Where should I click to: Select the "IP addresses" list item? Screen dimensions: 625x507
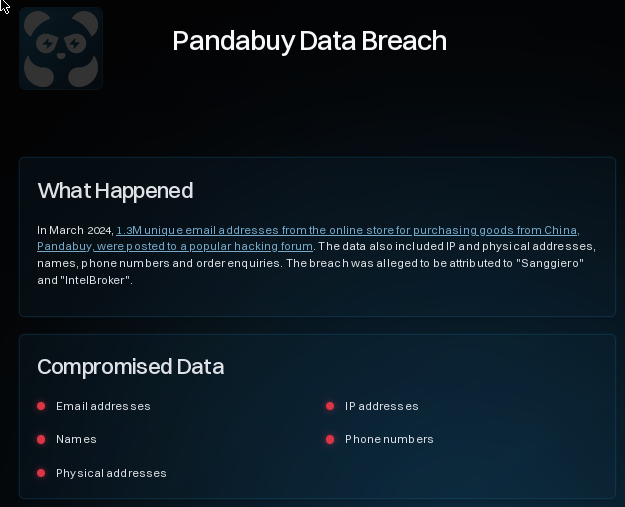pyautogui.click(x=381, y=406)
